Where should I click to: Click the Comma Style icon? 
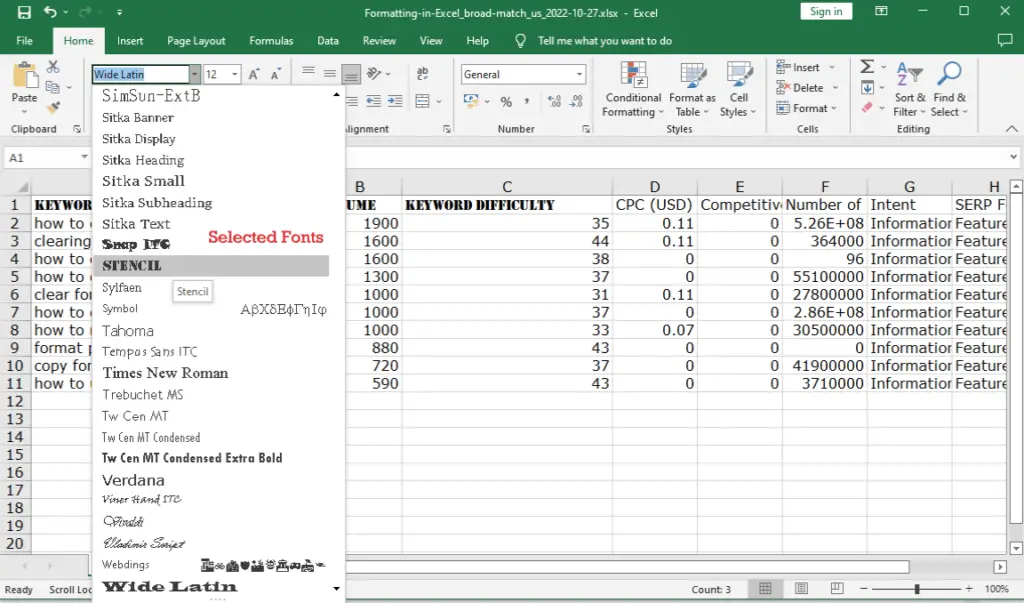pos(528,102)
